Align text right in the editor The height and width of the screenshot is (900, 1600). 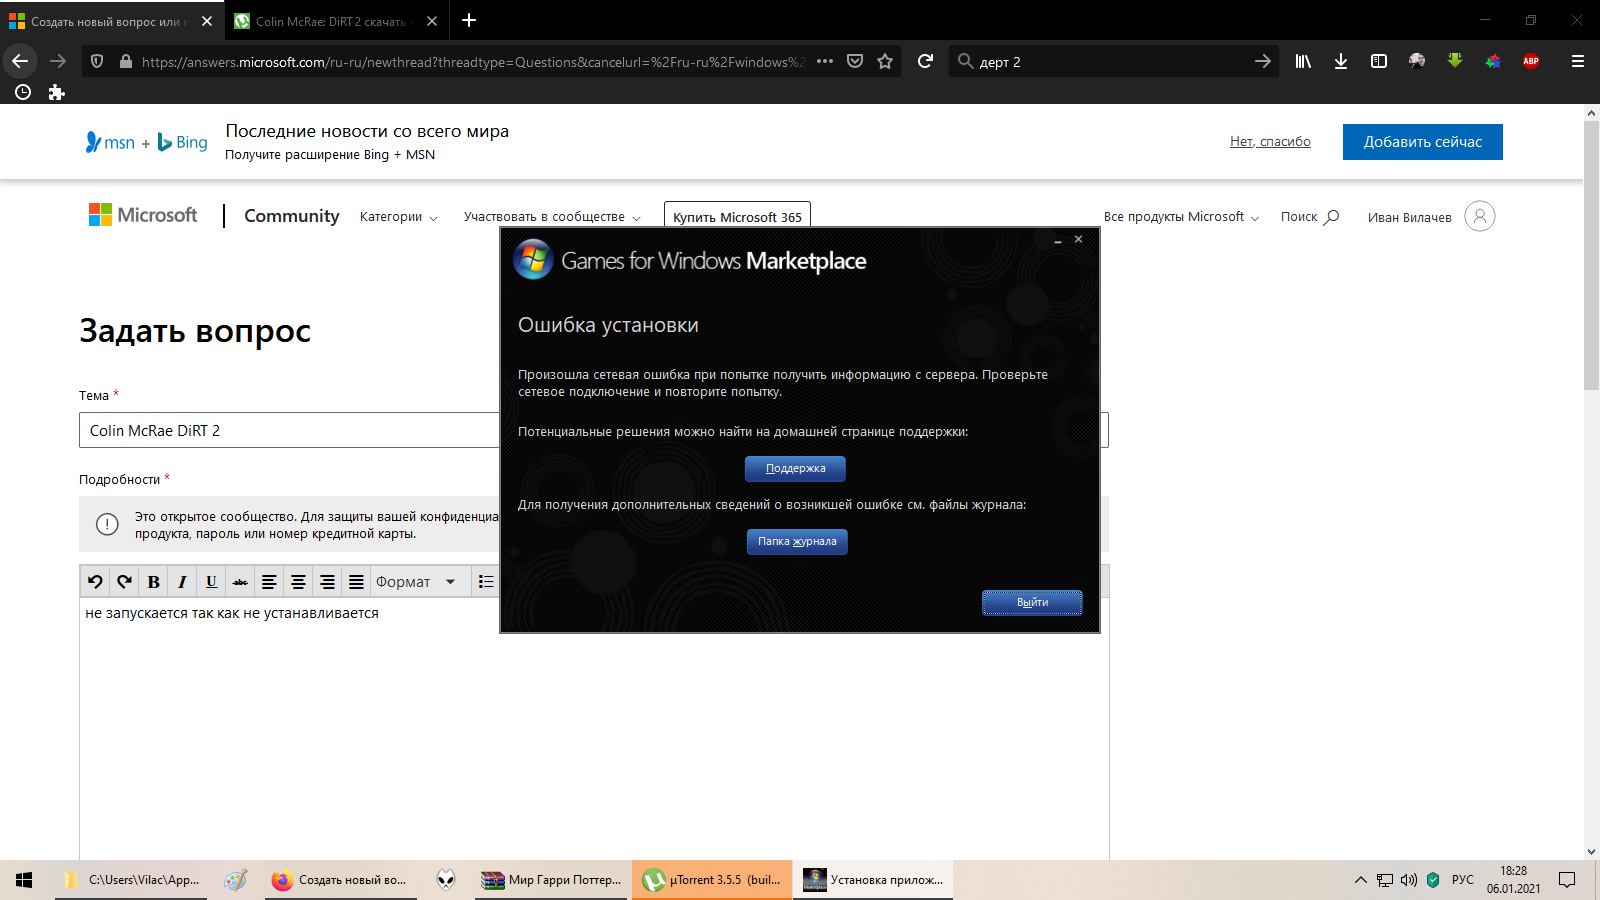tap(327, 581)
